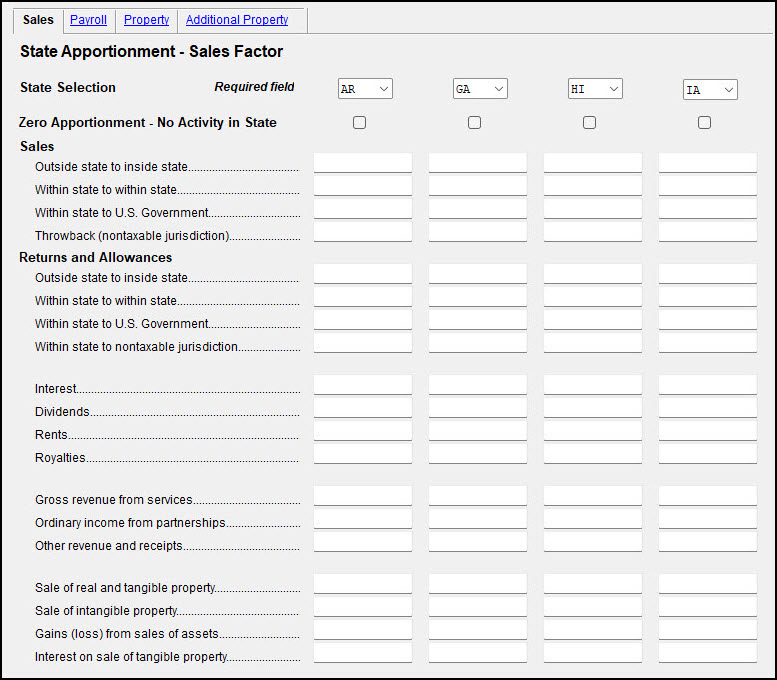Check Zero Apportionment for IA column
This screenshot has width=777, height=680.
point(704,122)
